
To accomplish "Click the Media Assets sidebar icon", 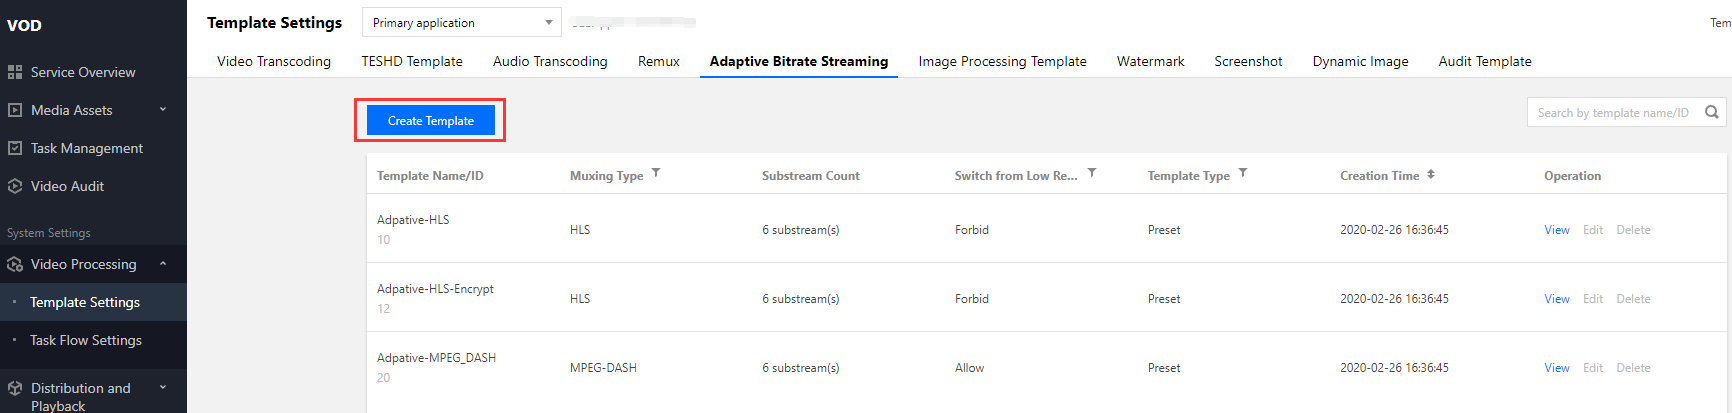I will [x=15, y=110].
